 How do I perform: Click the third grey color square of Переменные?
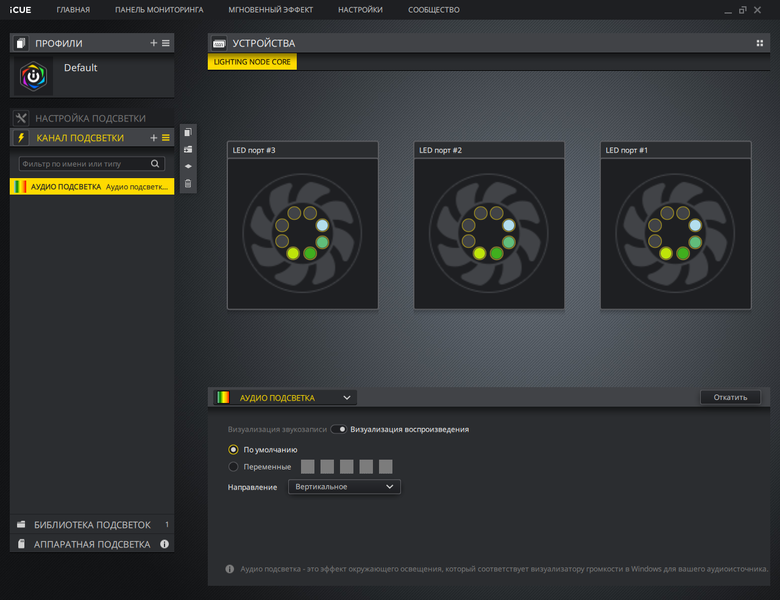[347, 467]
